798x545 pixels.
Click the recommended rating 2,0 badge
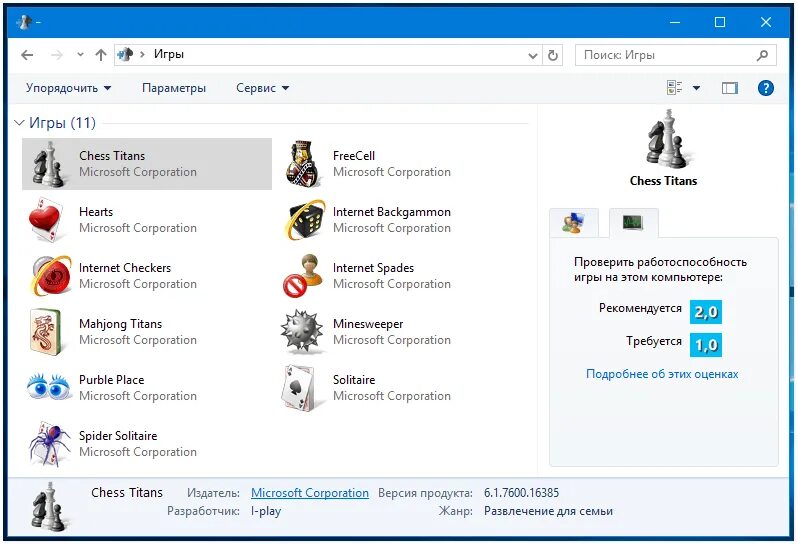click(x=706, y=311)
